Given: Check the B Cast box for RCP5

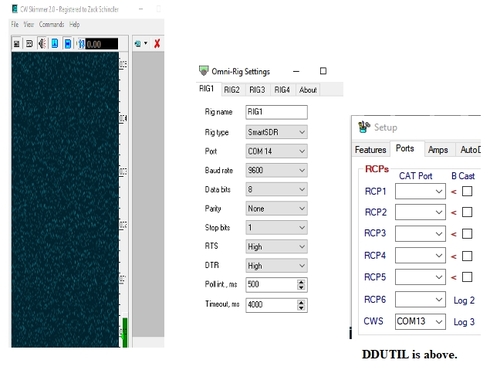Looking at the screenshot, I should click(467, 277).
